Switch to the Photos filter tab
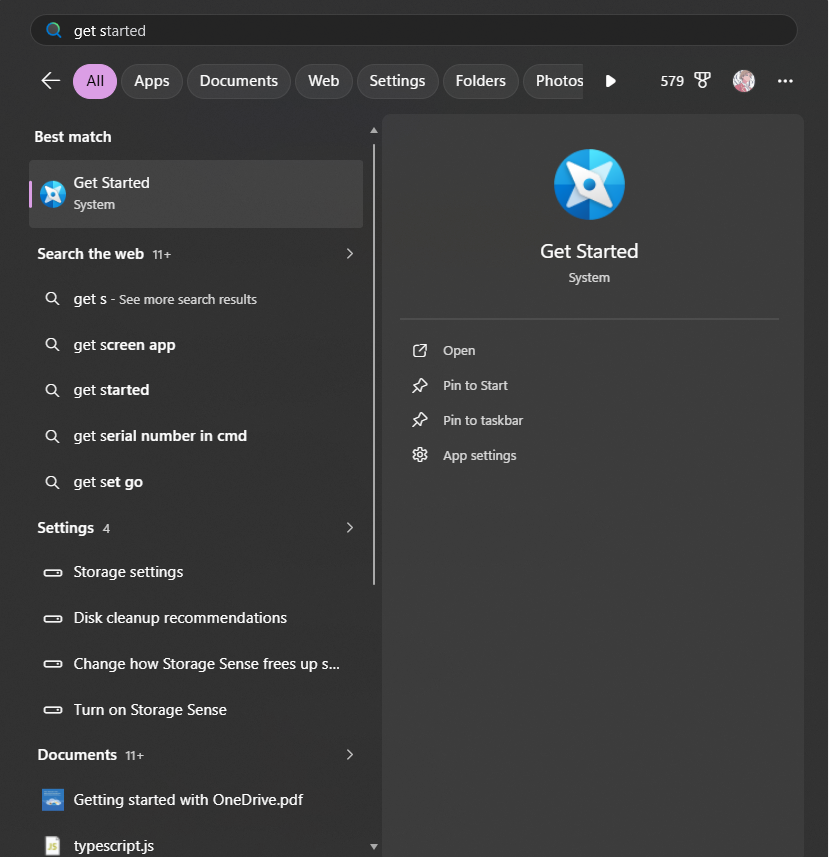The width and height of the screenshot is (829, 858). pyautogui.click(x=554, y=81)
